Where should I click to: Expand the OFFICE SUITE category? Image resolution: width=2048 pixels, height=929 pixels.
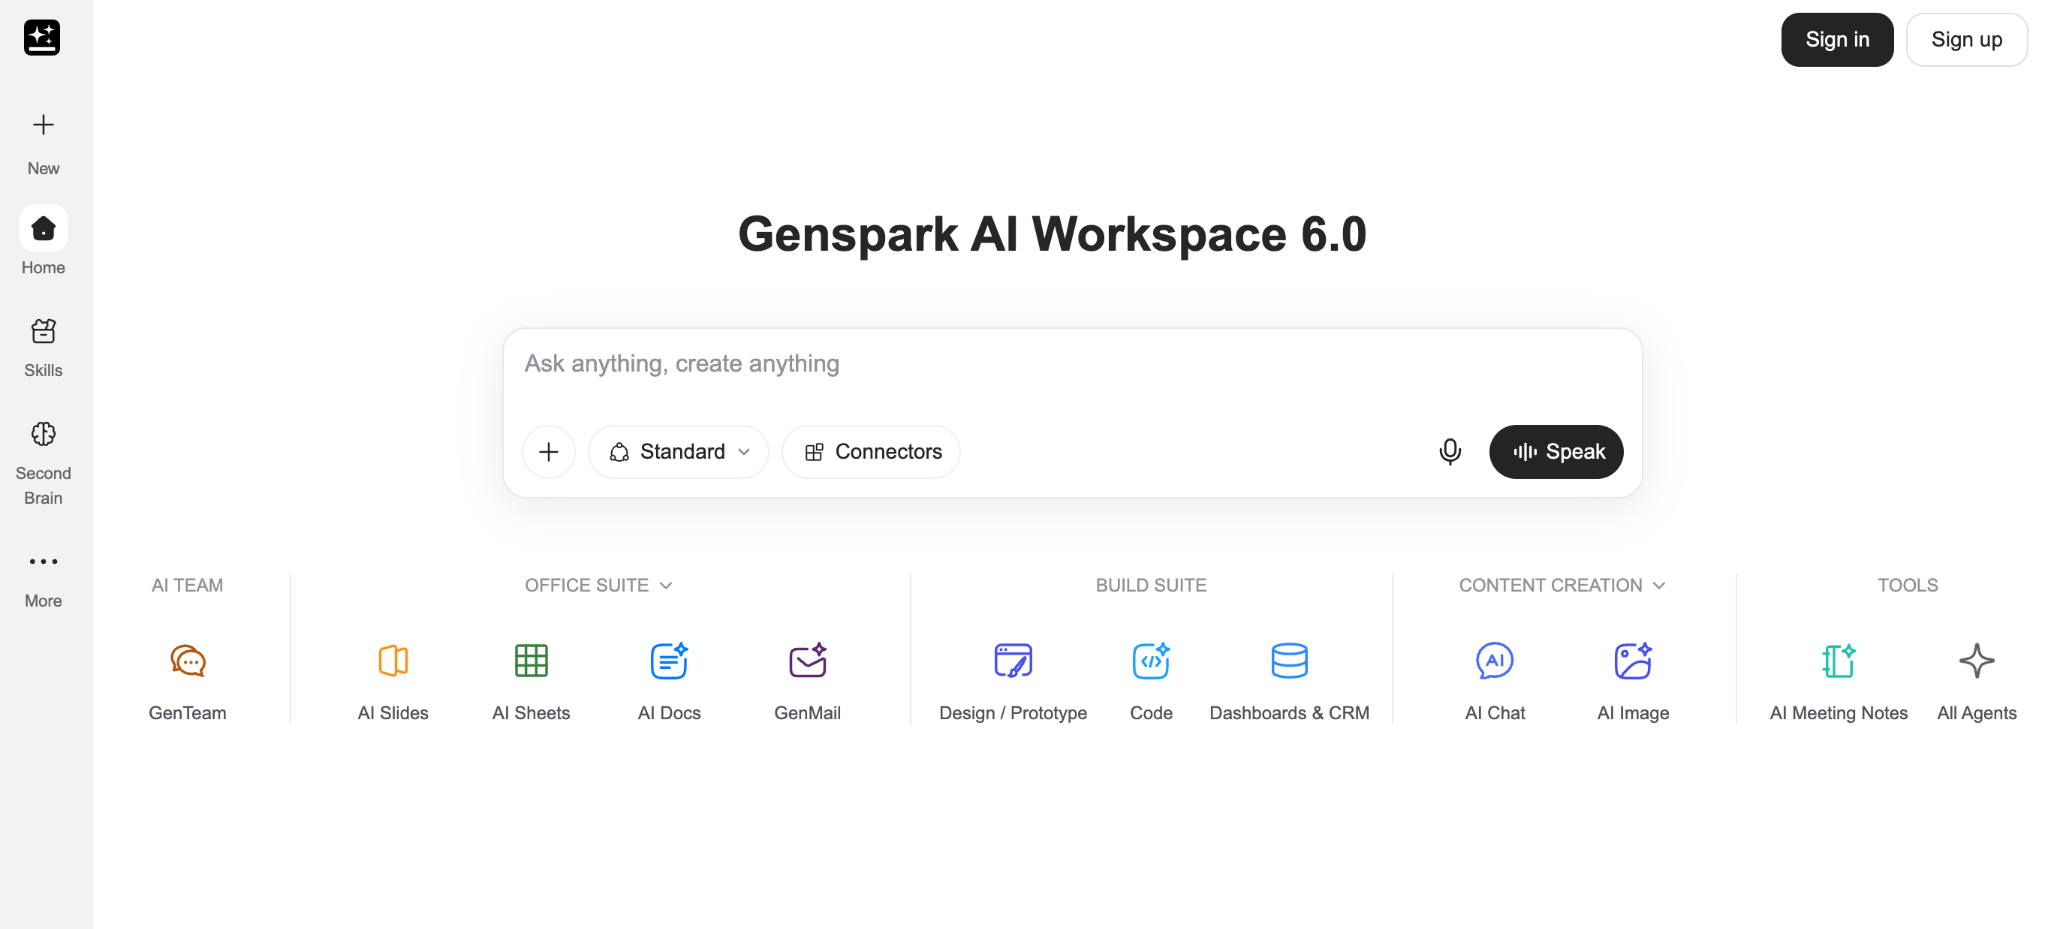598,586
